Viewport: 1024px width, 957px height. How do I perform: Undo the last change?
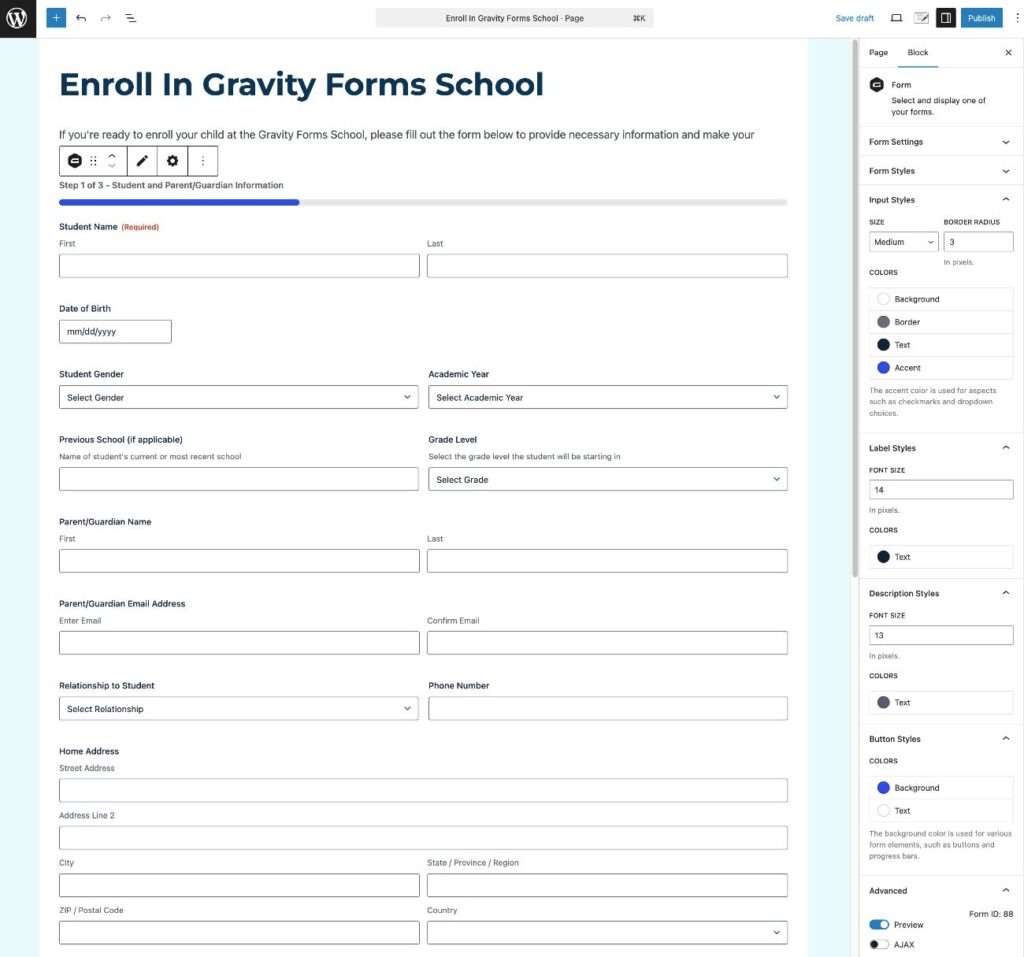pyautogui.click(x=81, y=18)
